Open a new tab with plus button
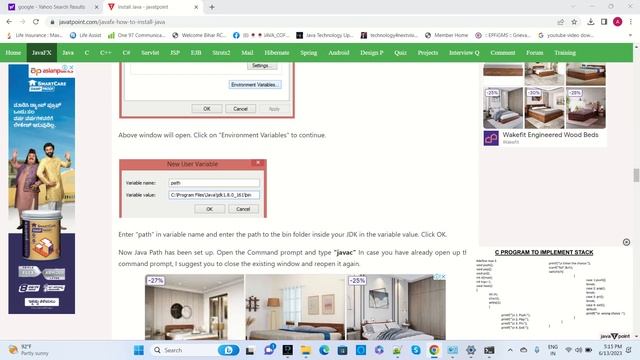 pos(212,7)
